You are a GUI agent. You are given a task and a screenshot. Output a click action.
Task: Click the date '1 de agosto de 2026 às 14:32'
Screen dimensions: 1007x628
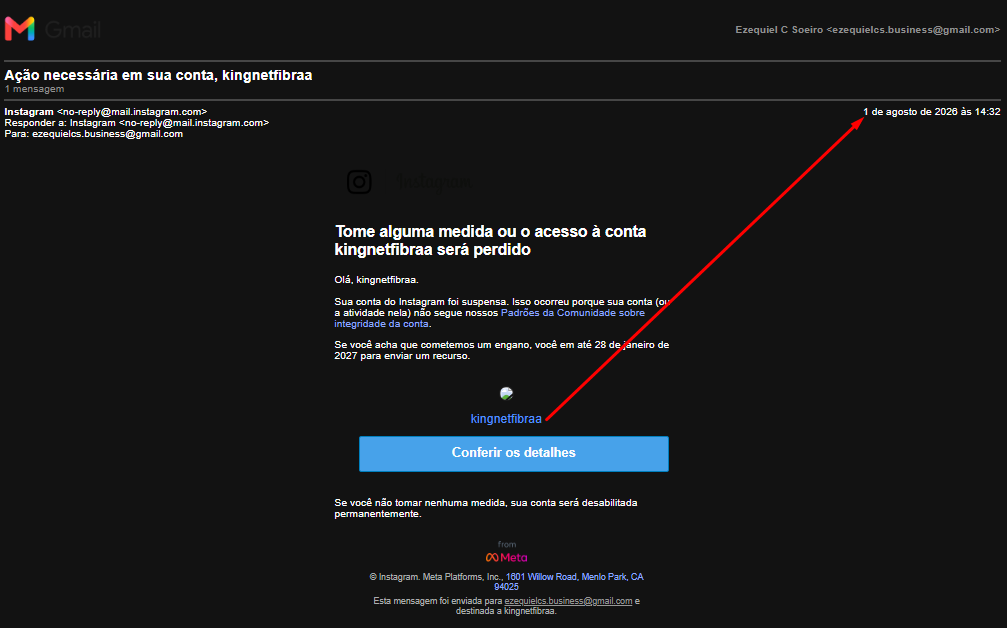(931, 112)
